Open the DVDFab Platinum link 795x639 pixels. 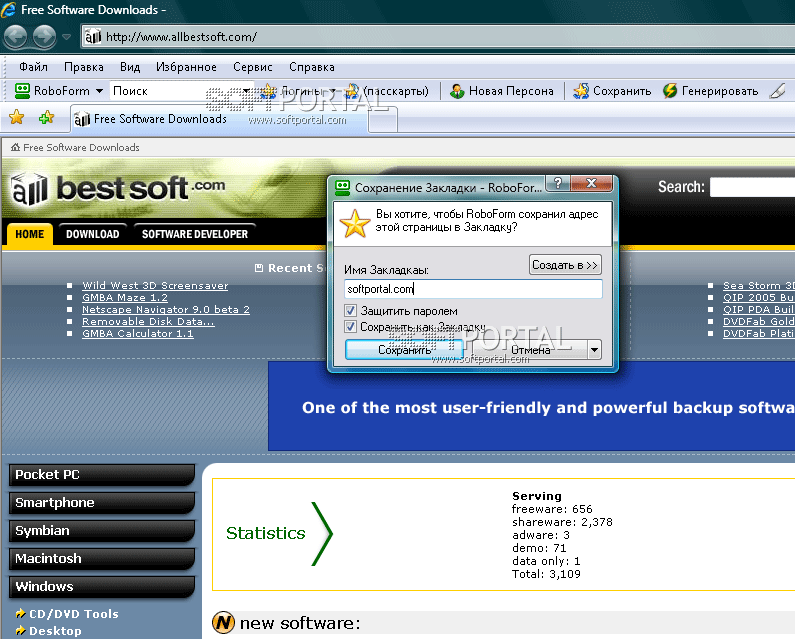pyautogui.click(x=758, y=334)
